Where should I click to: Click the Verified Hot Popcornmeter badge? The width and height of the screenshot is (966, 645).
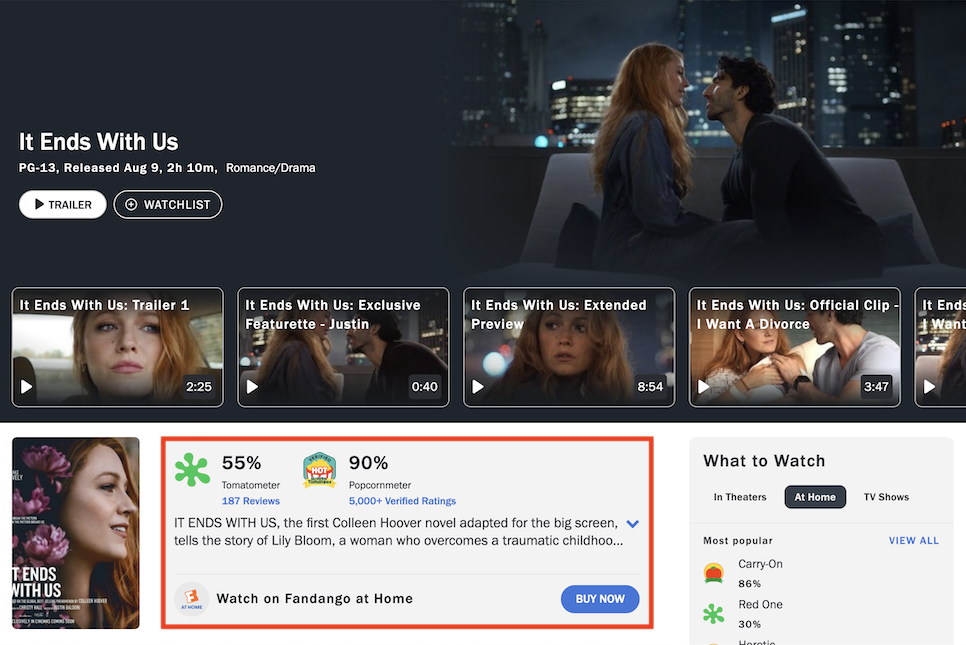coord(319,470)
